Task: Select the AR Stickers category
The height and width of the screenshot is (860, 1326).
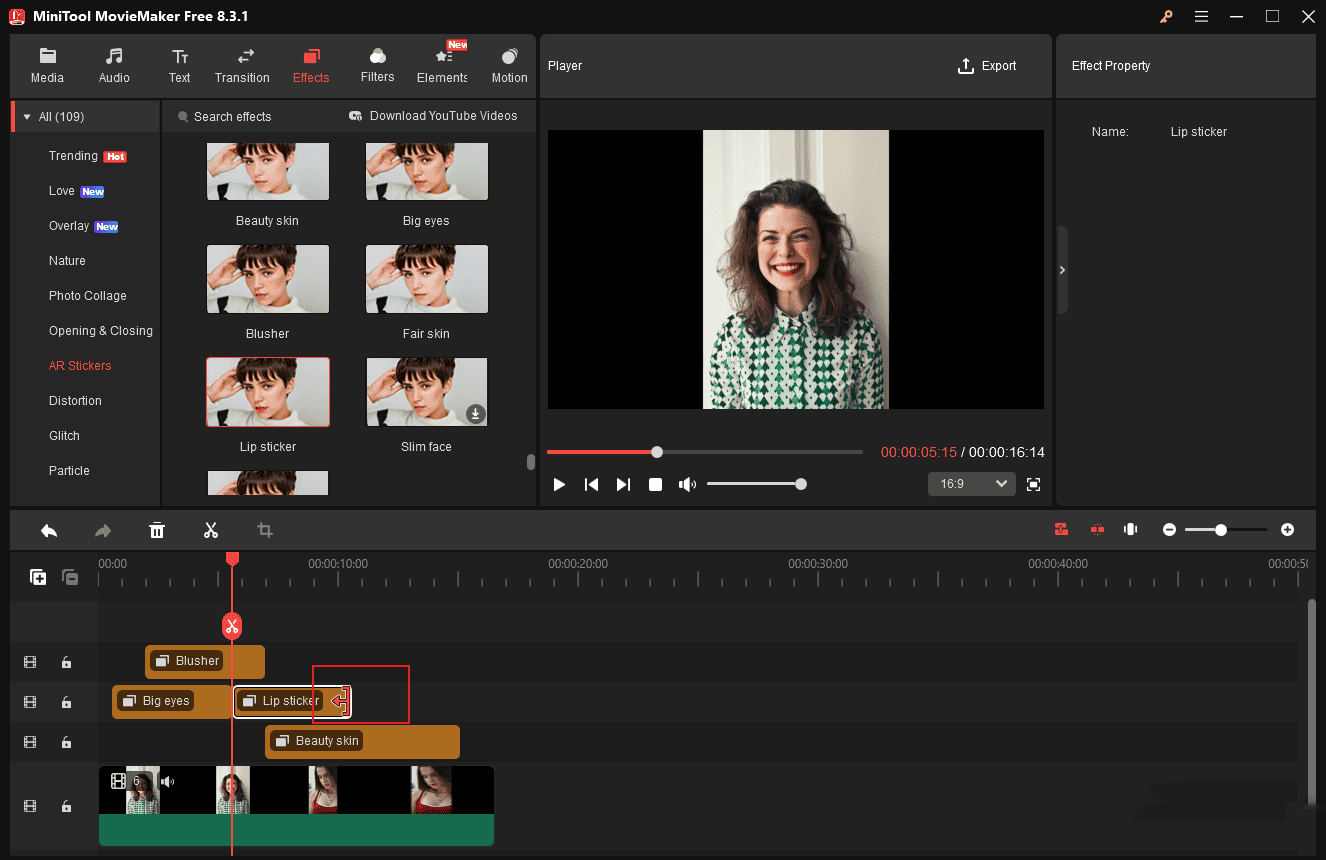Action: pyautogui.click(x=80, y=365)
